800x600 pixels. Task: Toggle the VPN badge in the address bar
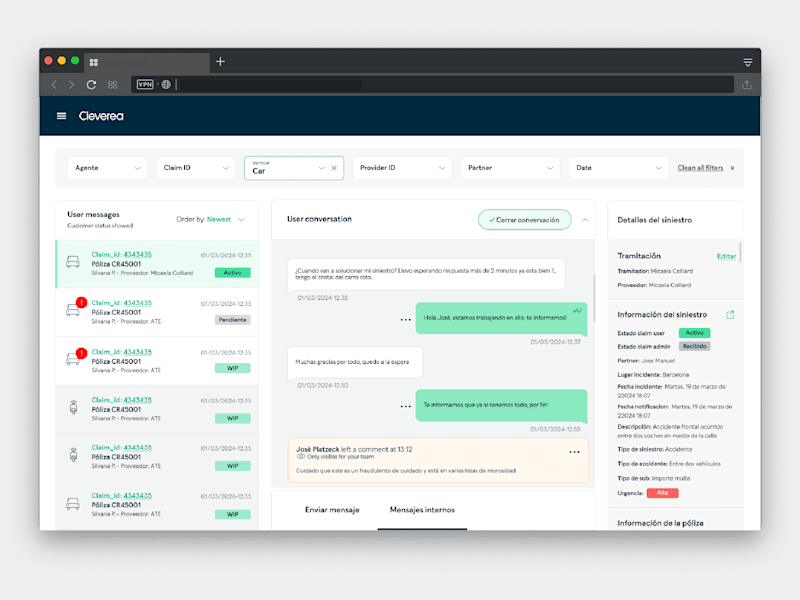[145, 84]
